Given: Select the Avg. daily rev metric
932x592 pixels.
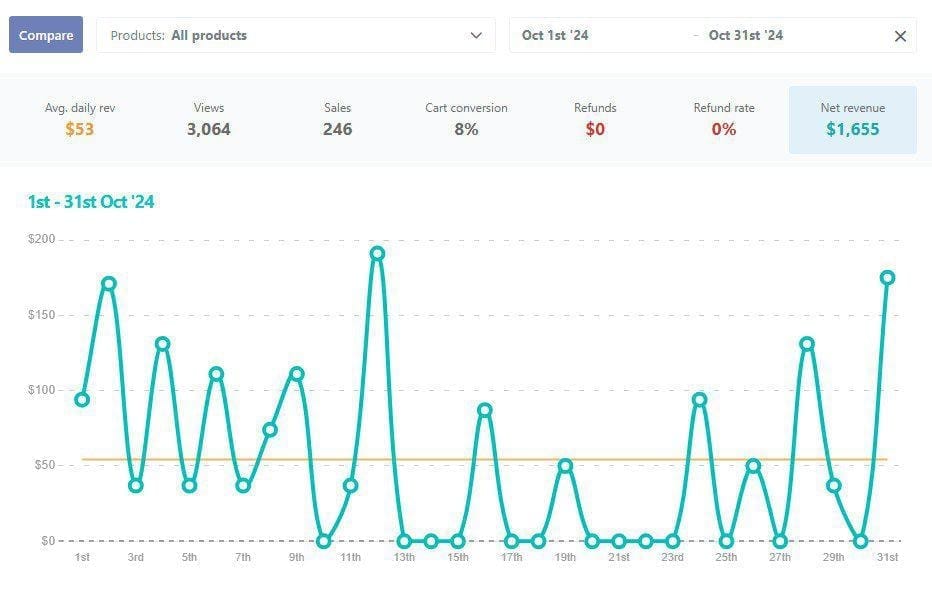Looking at the screenshot, I should [80, 120].
